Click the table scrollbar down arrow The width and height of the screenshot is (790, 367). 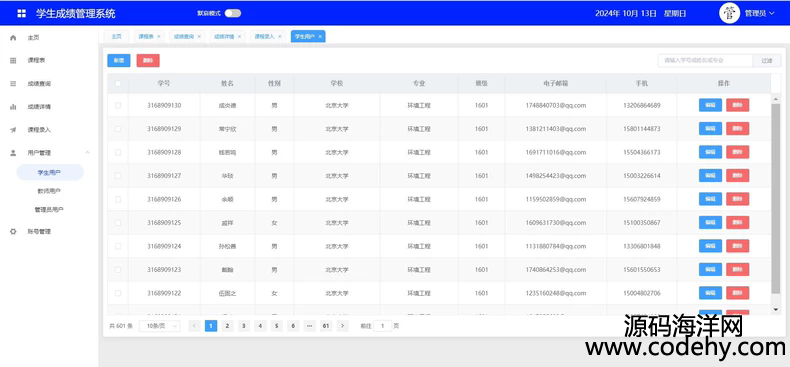(x=775, y=309)
